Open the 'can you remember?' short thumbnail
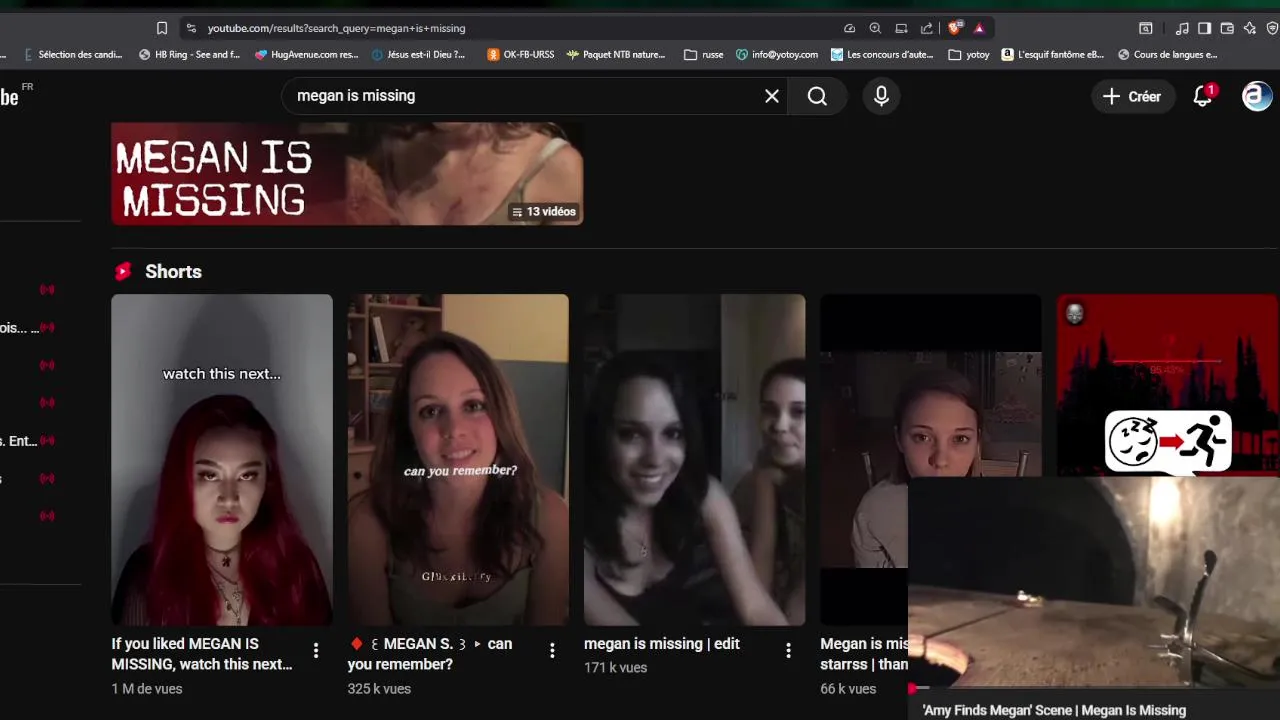This screenshot has height=720, width=1280. pyautogui.click(x=458, y=460)
